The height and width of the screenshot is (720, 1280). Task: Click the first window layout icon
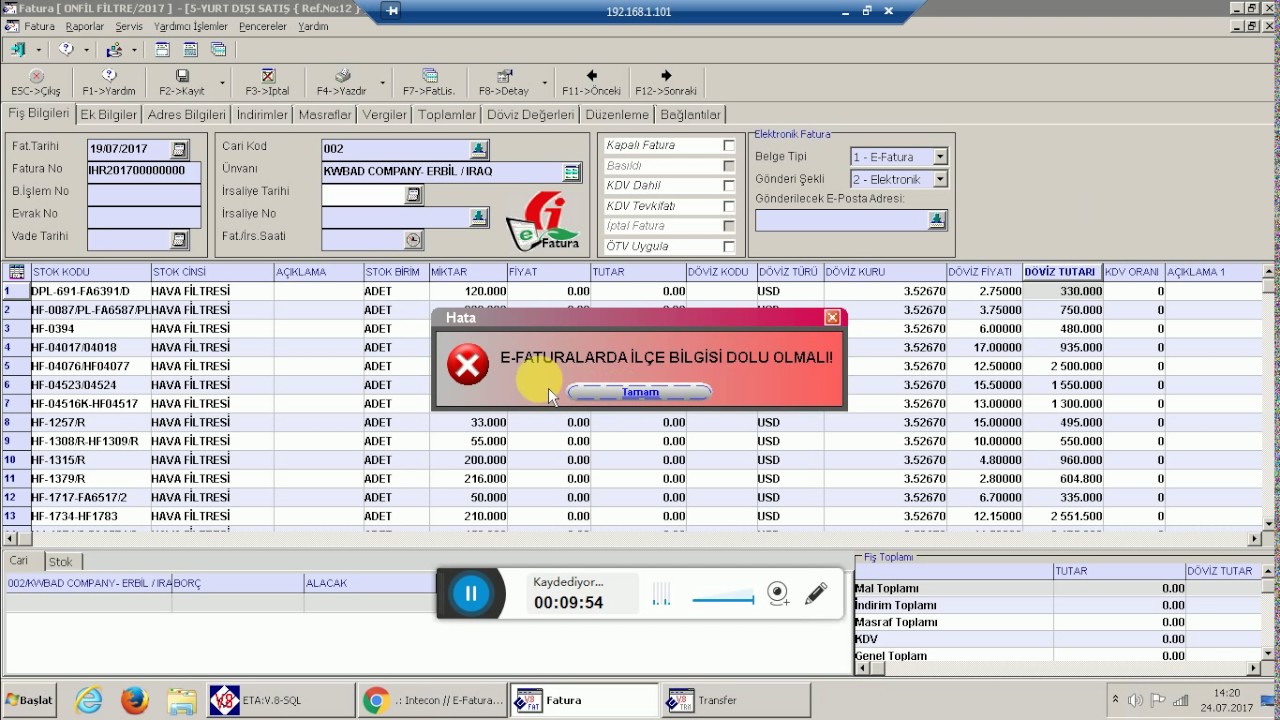162,49
